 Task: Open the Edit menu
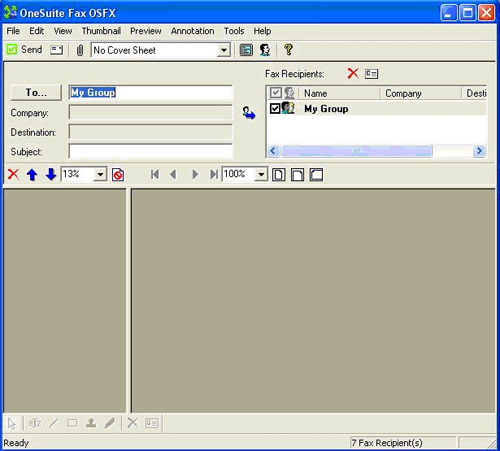(x=36, y=31)
